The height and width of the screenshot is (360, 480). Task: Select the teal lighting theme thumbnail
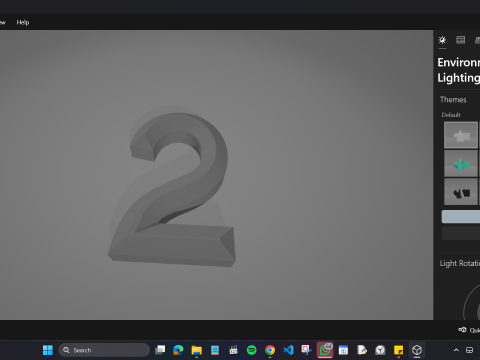click(461, 163)
